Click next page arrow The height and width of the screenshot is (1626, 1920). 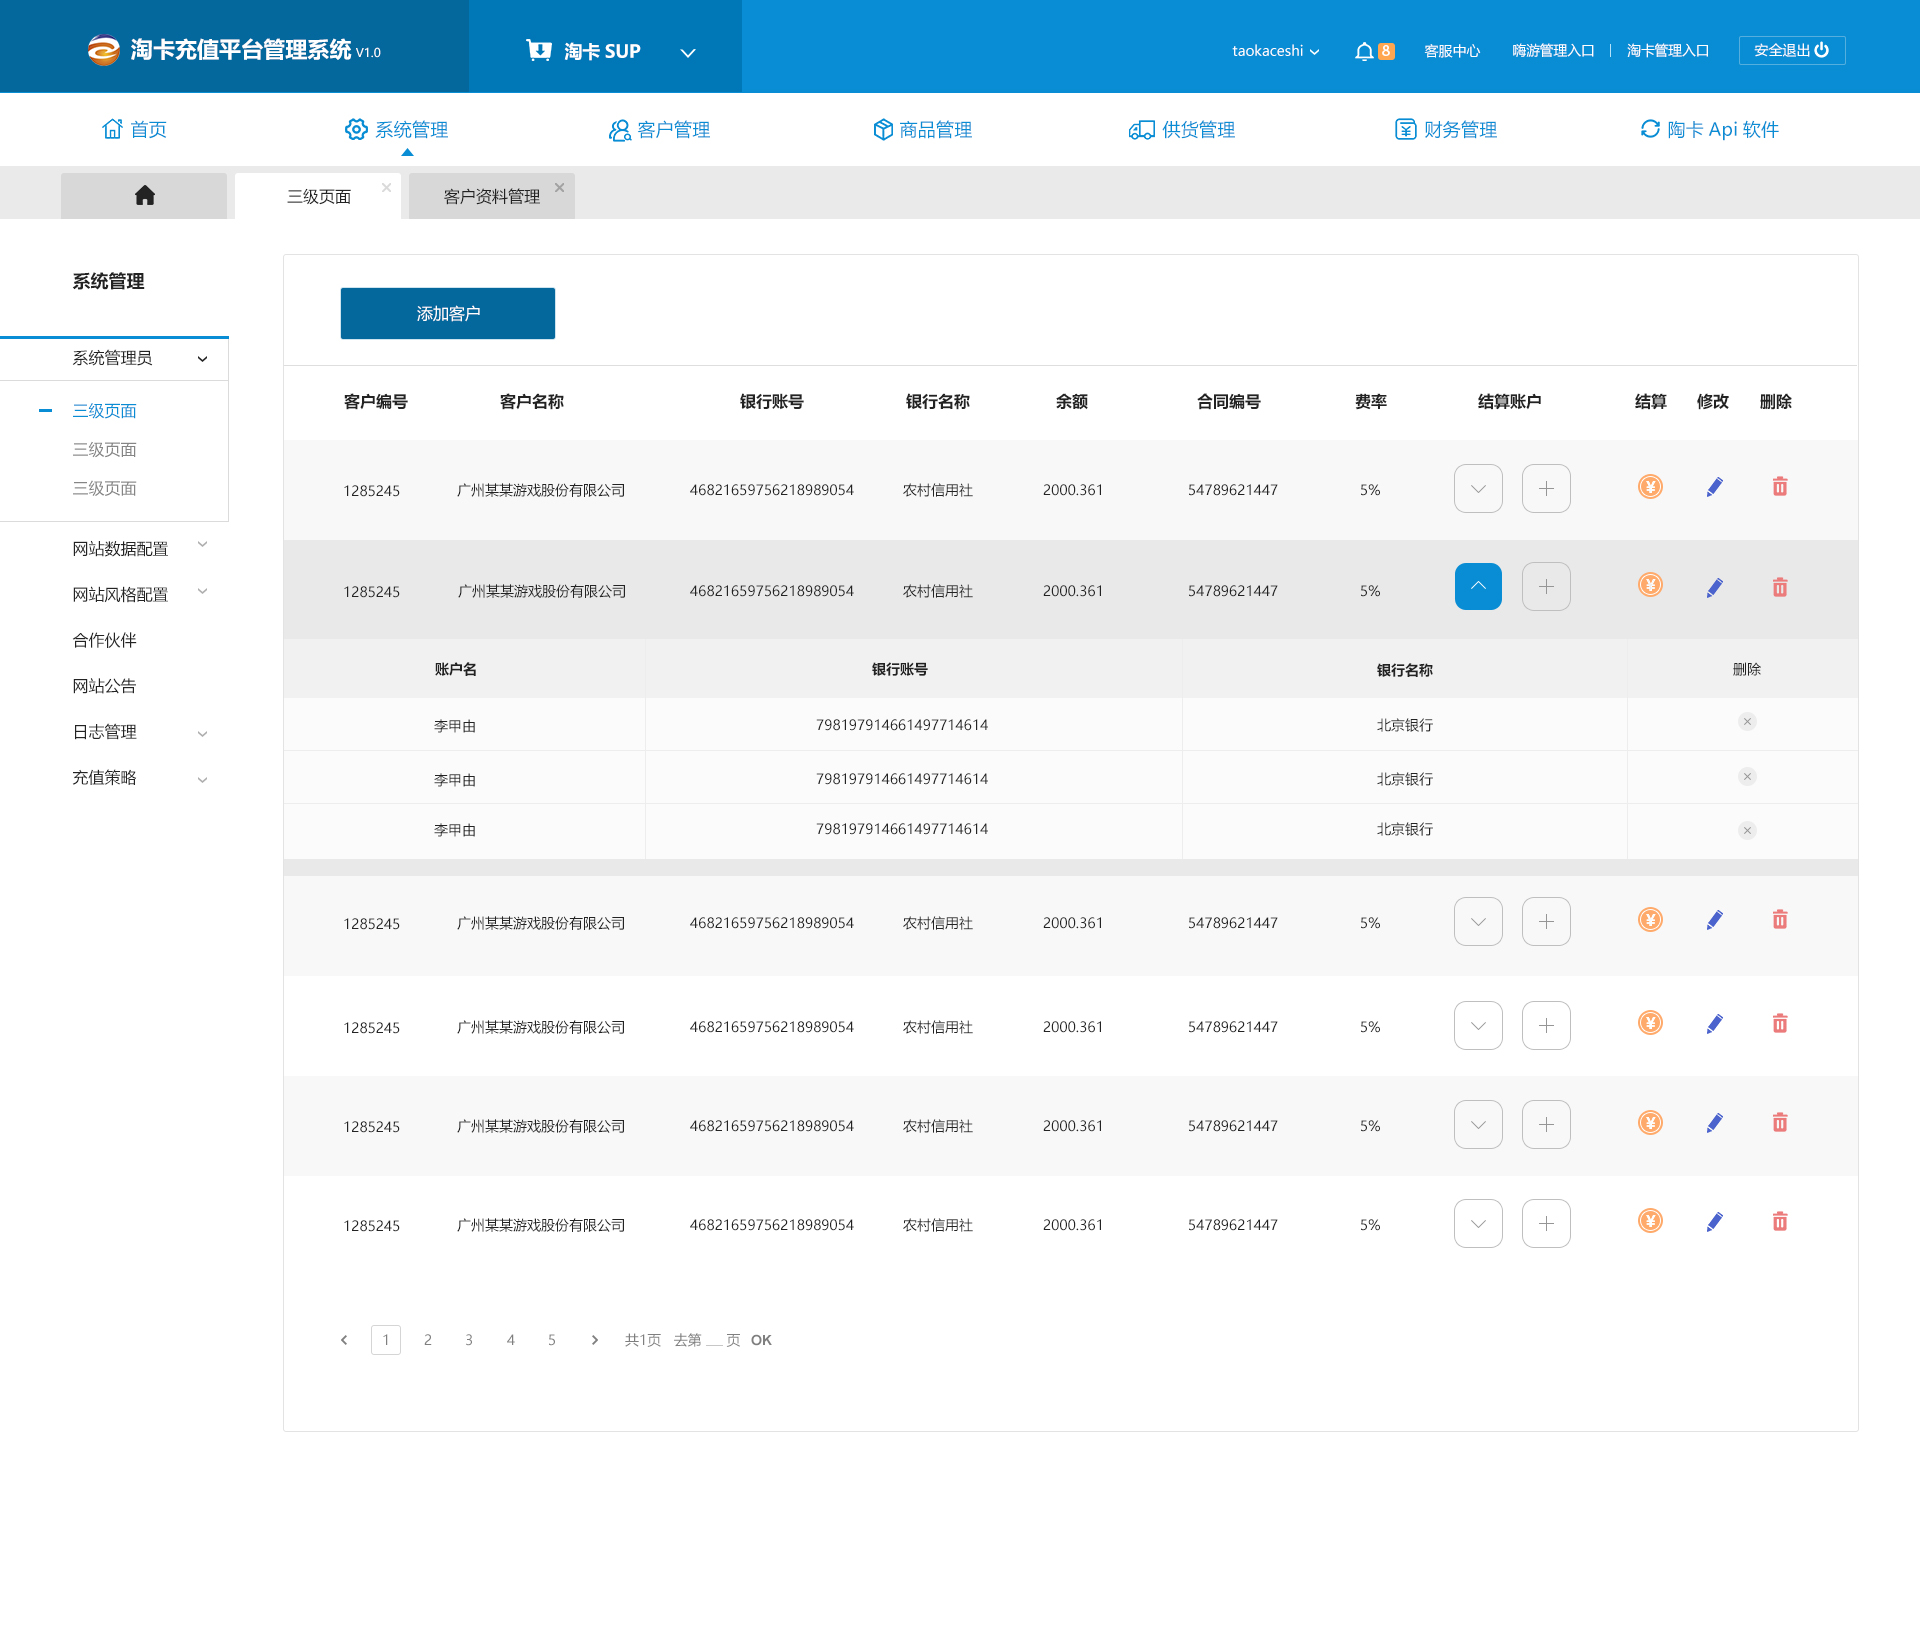pyautogui.click(x=594, y=1340)
